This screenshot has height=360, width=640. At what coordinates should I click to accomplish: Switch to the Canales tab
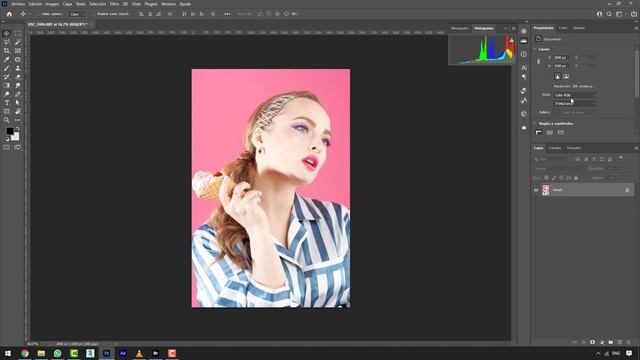point(555,148)
